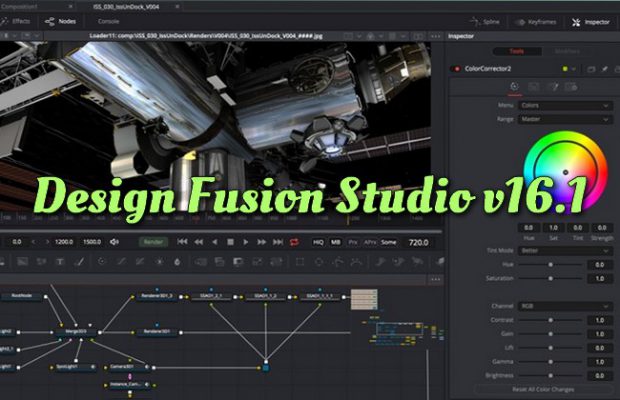The width and height of the screenshot is (620, 400).
Task: Click the color wheel tint picker
Action: 565,172
